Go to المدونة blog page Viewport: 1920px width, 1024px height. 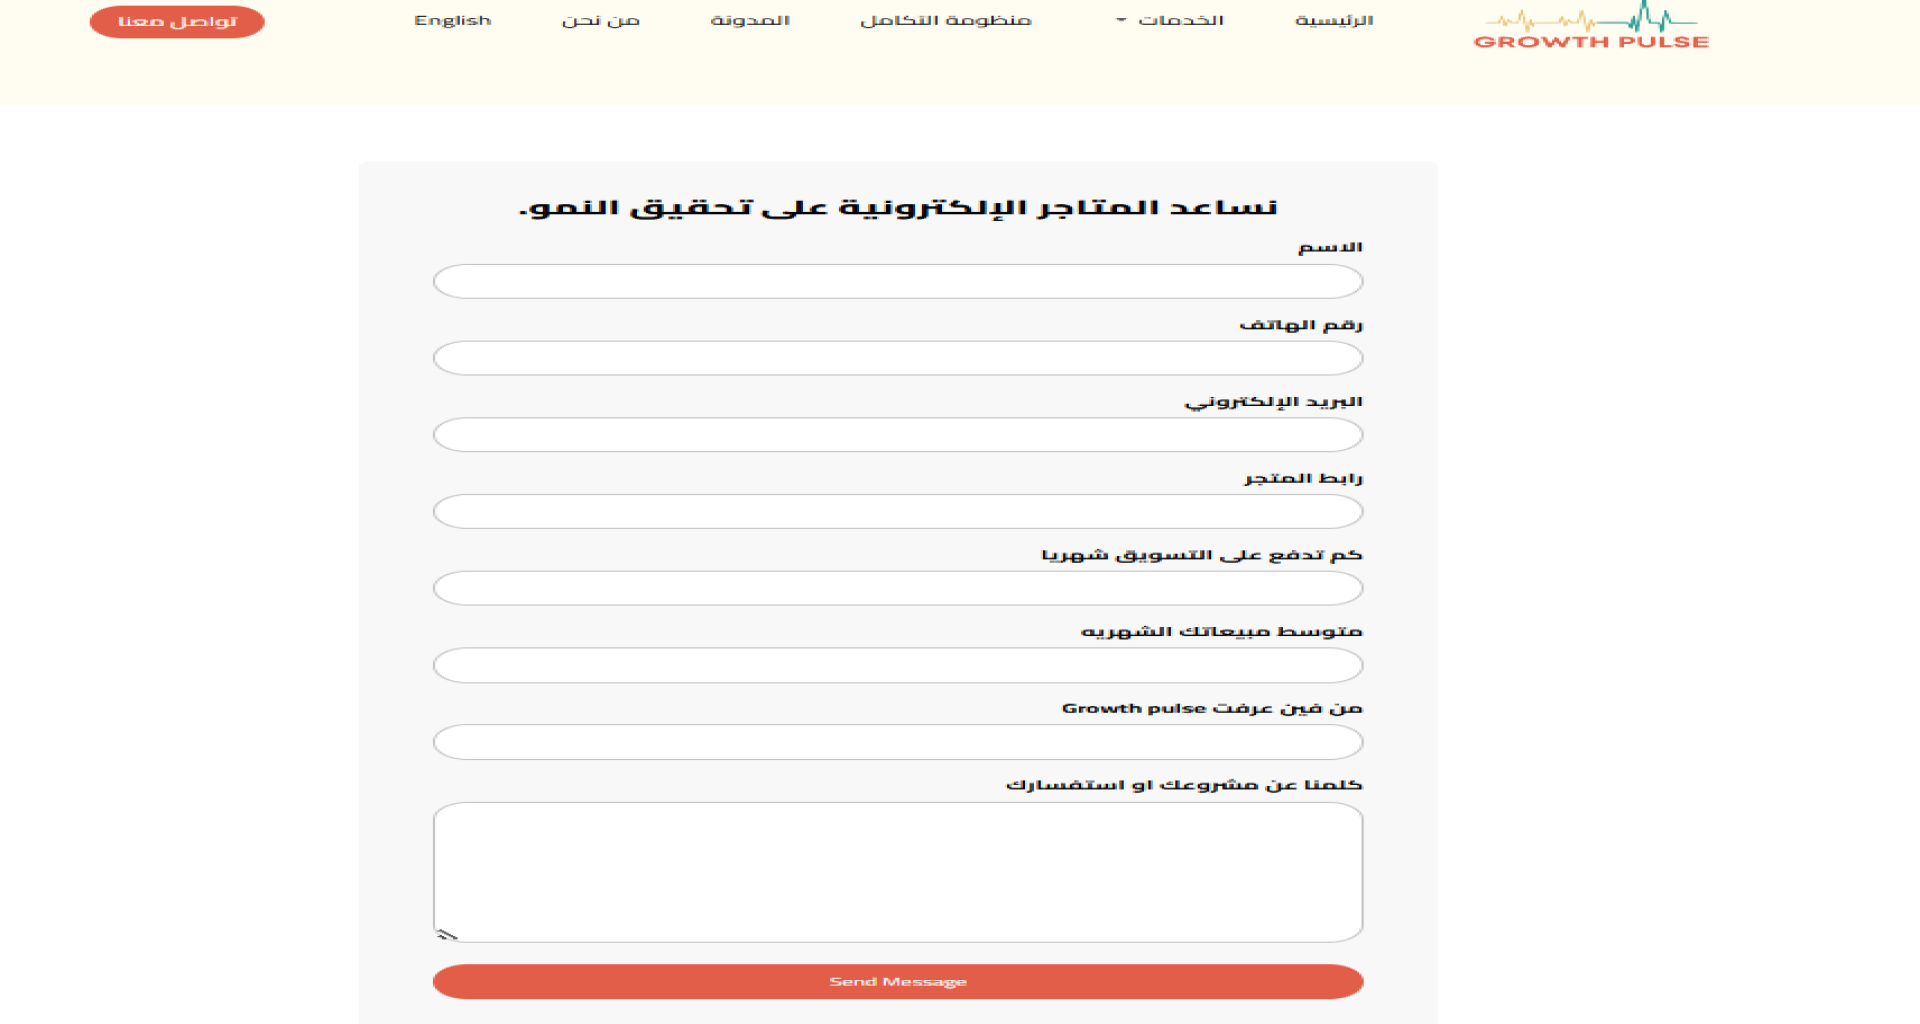[x=750, y=21]
